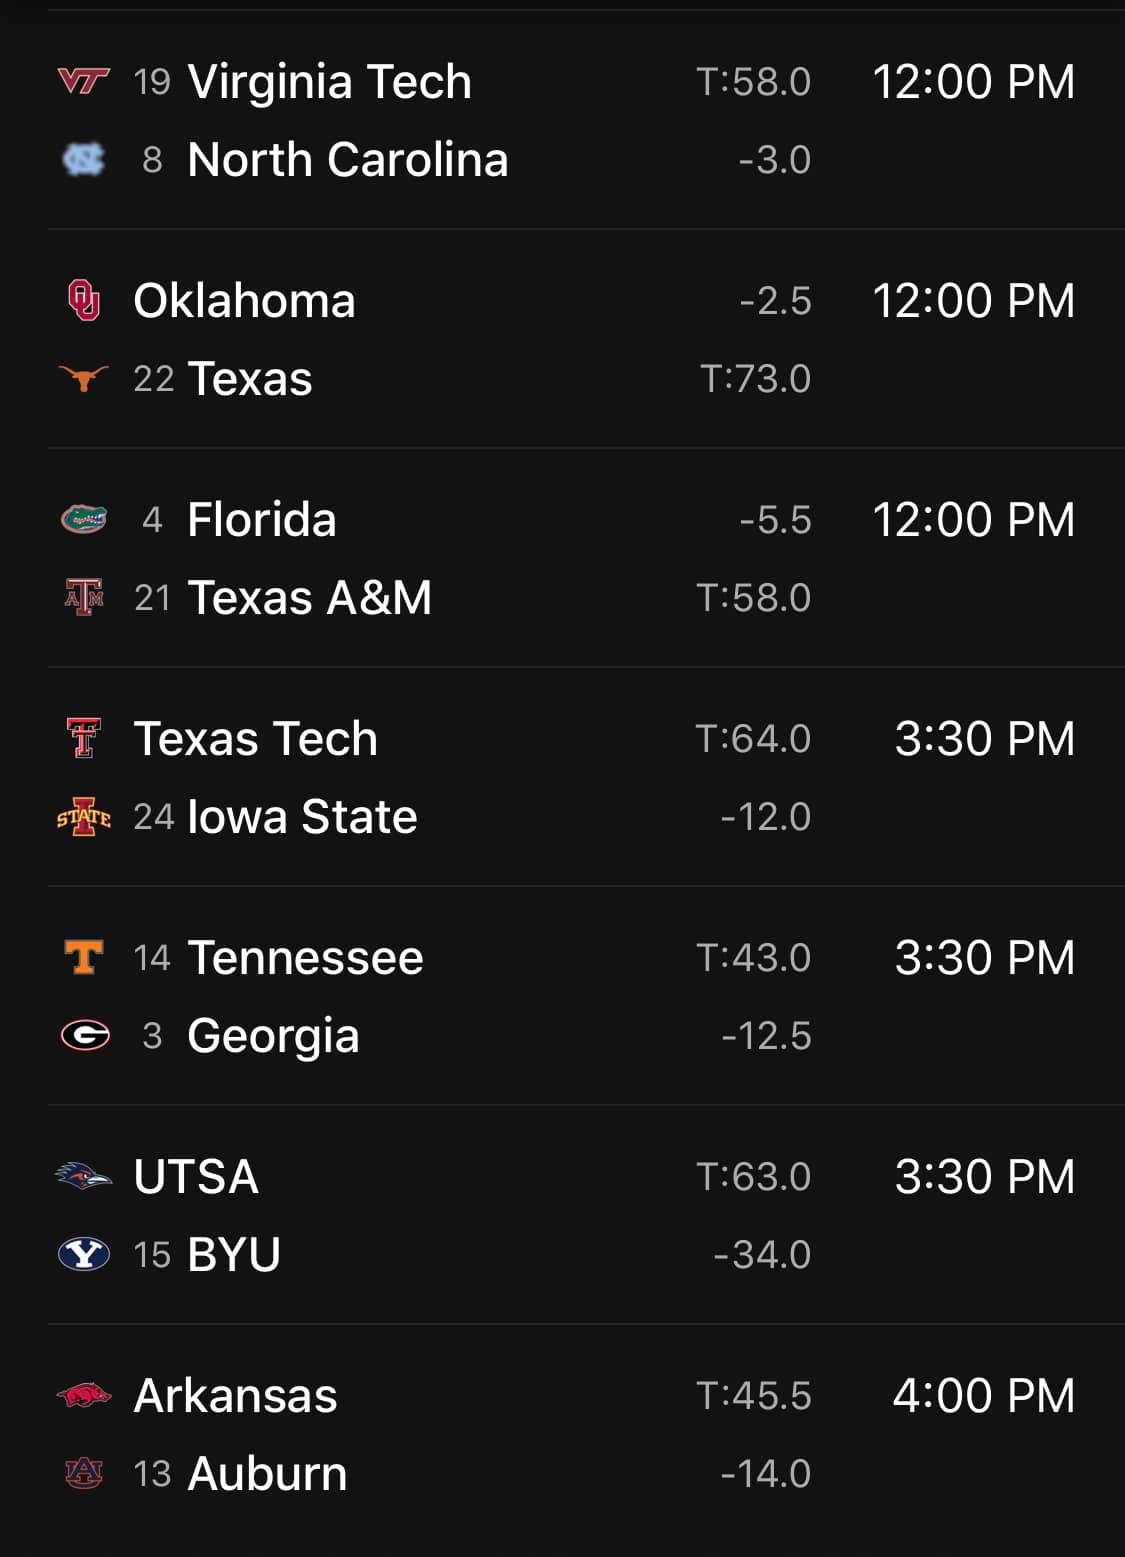
Task: Tap the Texas A&M logo
Action: pos(84,597)
